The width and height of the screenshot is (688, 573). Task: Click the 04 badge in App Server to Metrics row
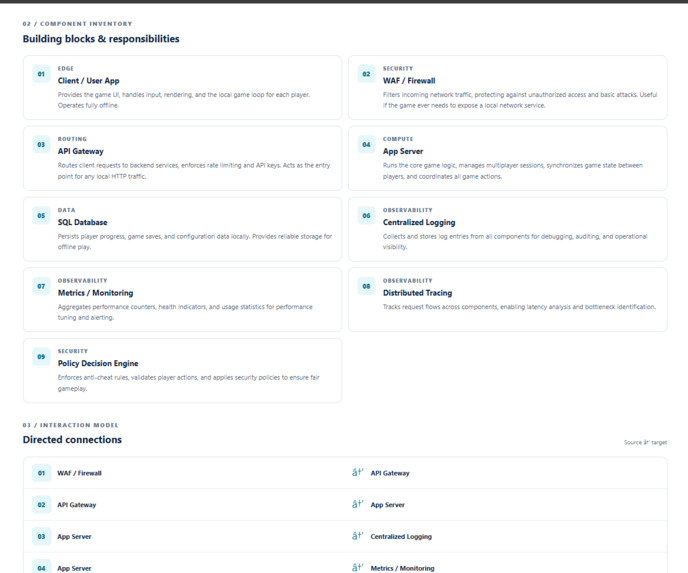click(41, 568)
